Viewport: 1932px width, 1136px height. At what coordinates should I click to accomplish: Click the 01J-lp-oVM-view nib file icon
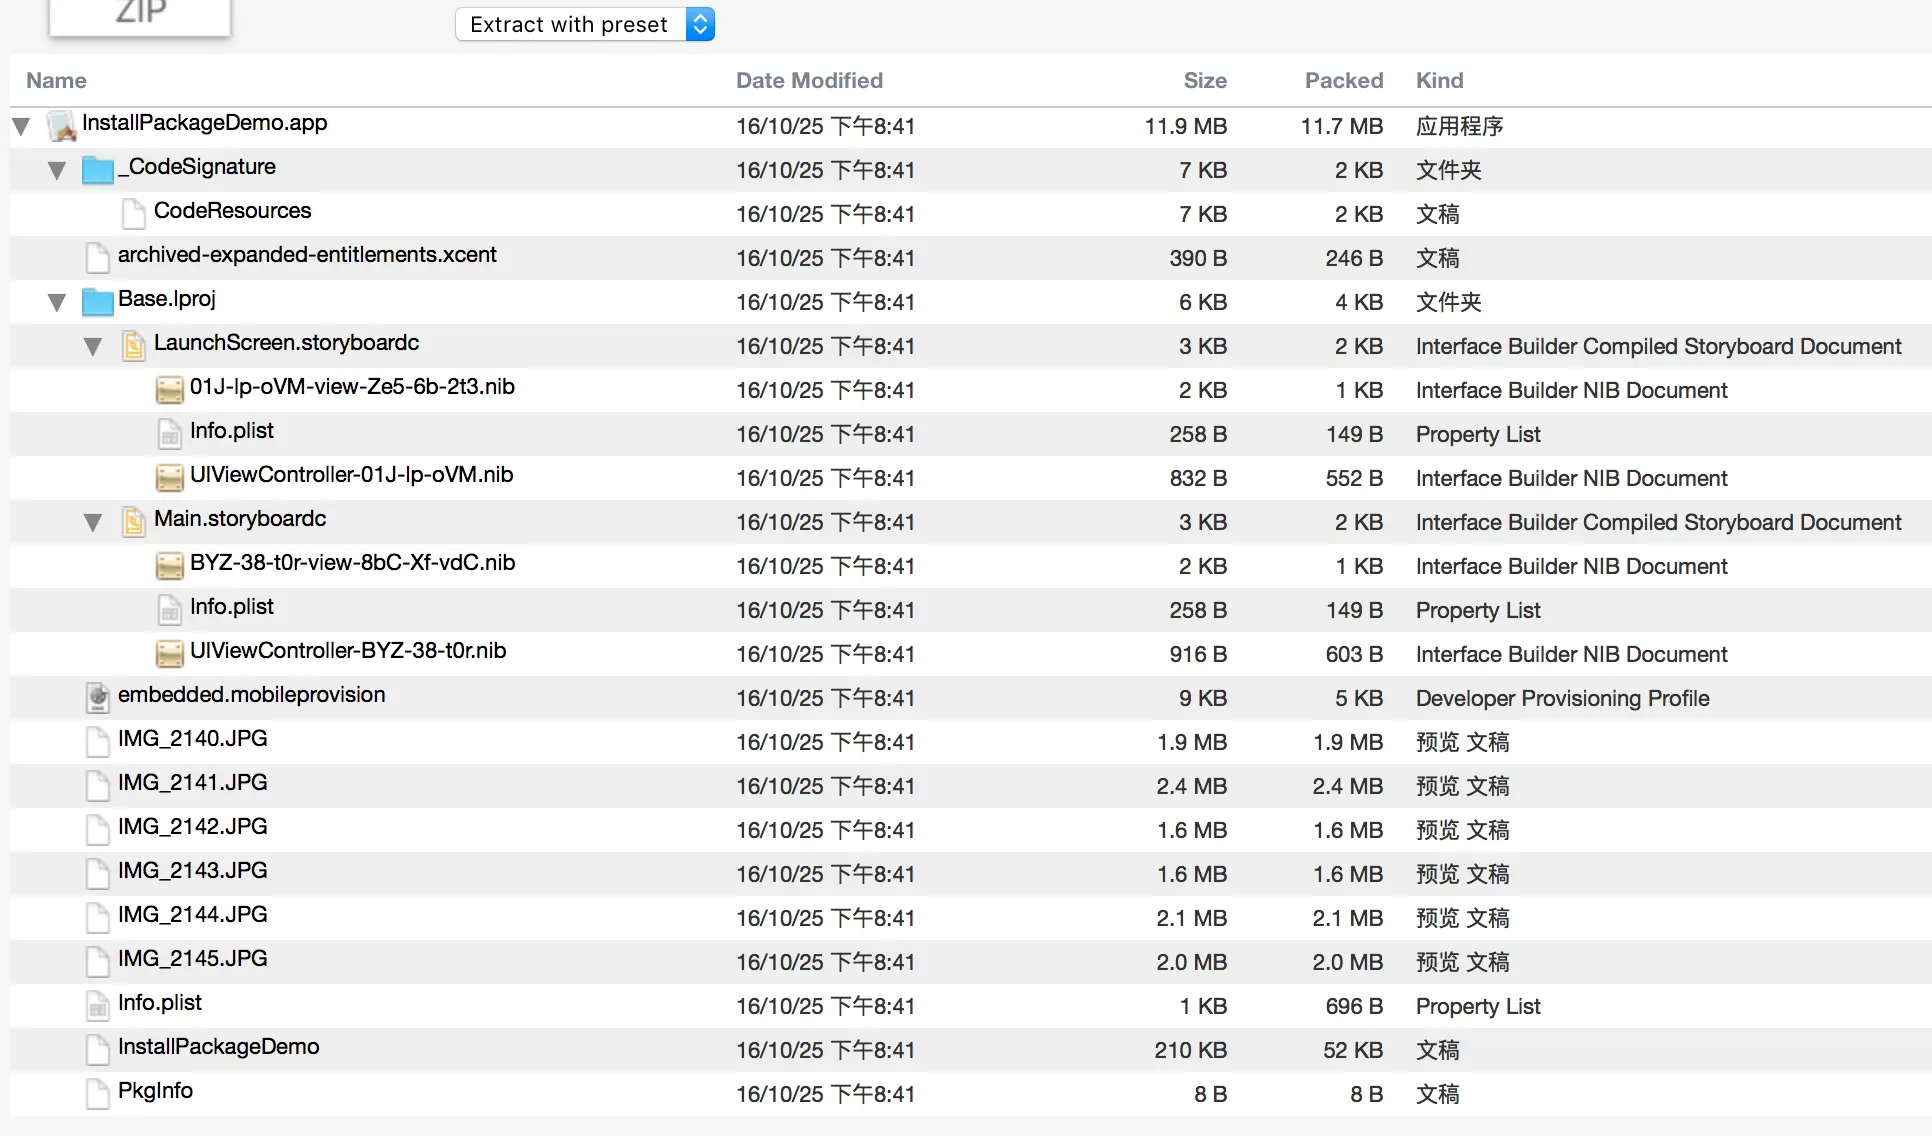pyautogui.click(x=169, y=389)
